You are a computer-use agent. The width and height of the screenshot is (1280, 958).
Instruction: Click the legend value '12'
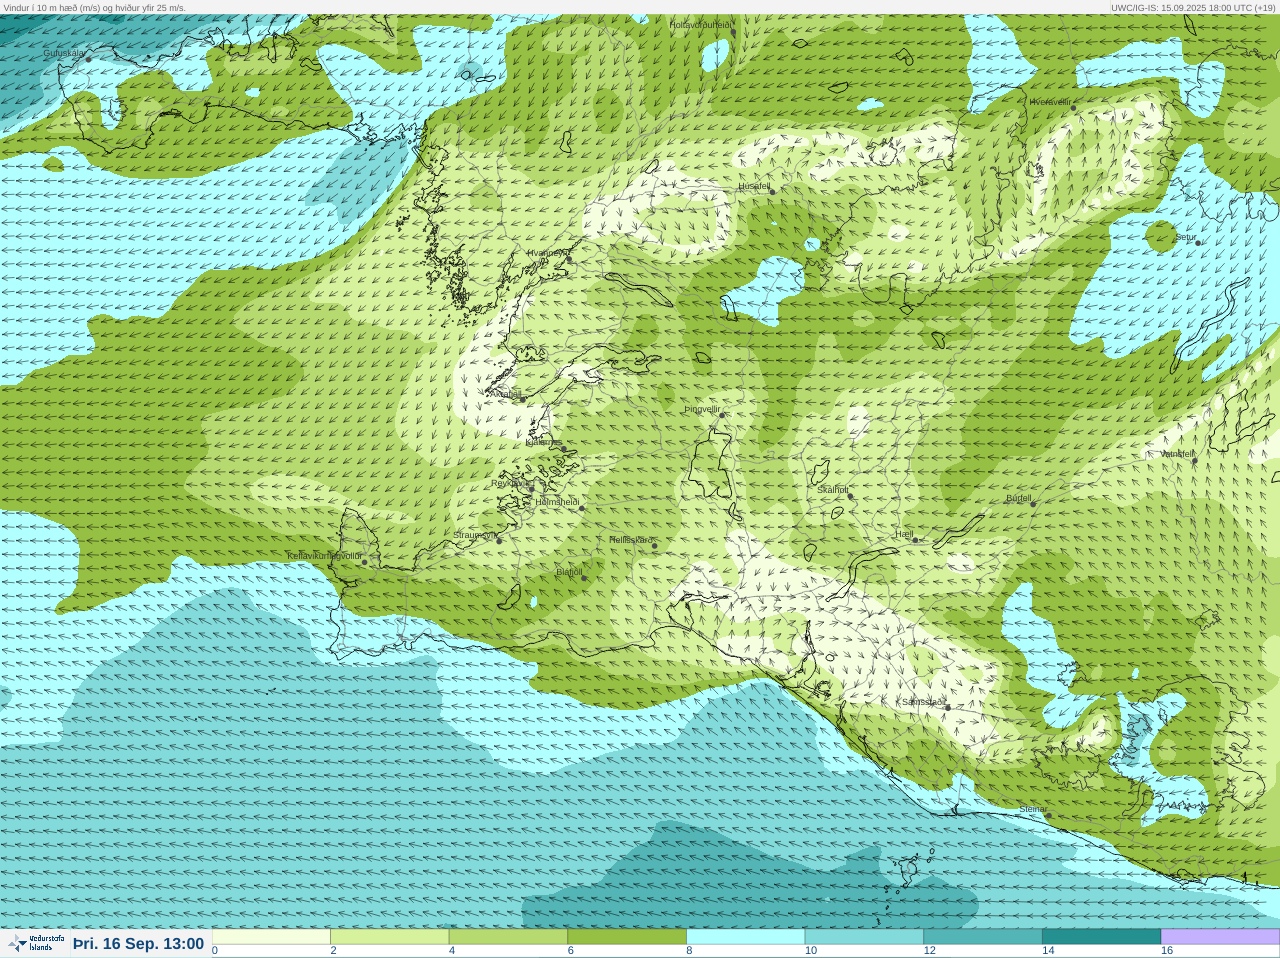(x=929, y=951)
